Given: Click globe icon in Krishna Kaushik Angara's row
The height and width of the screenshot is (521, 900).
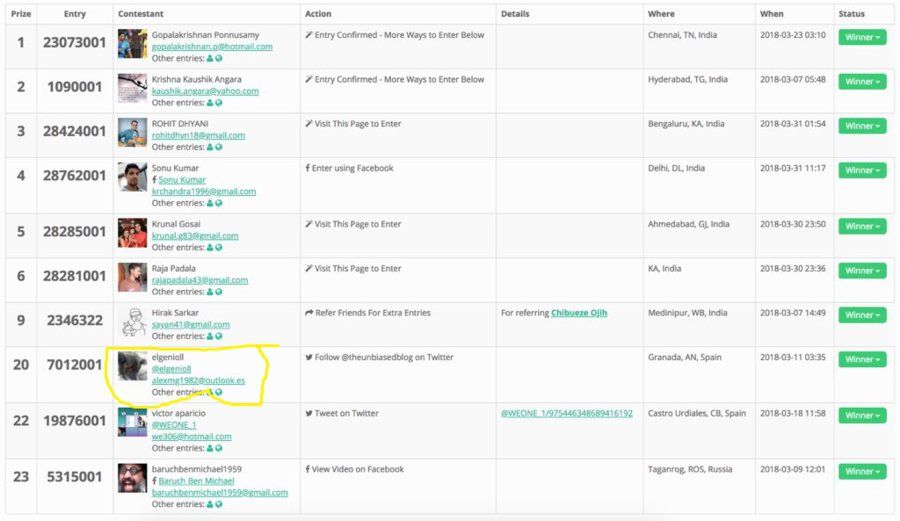Looking at the screenshot, I should click(x=219, y=103).
